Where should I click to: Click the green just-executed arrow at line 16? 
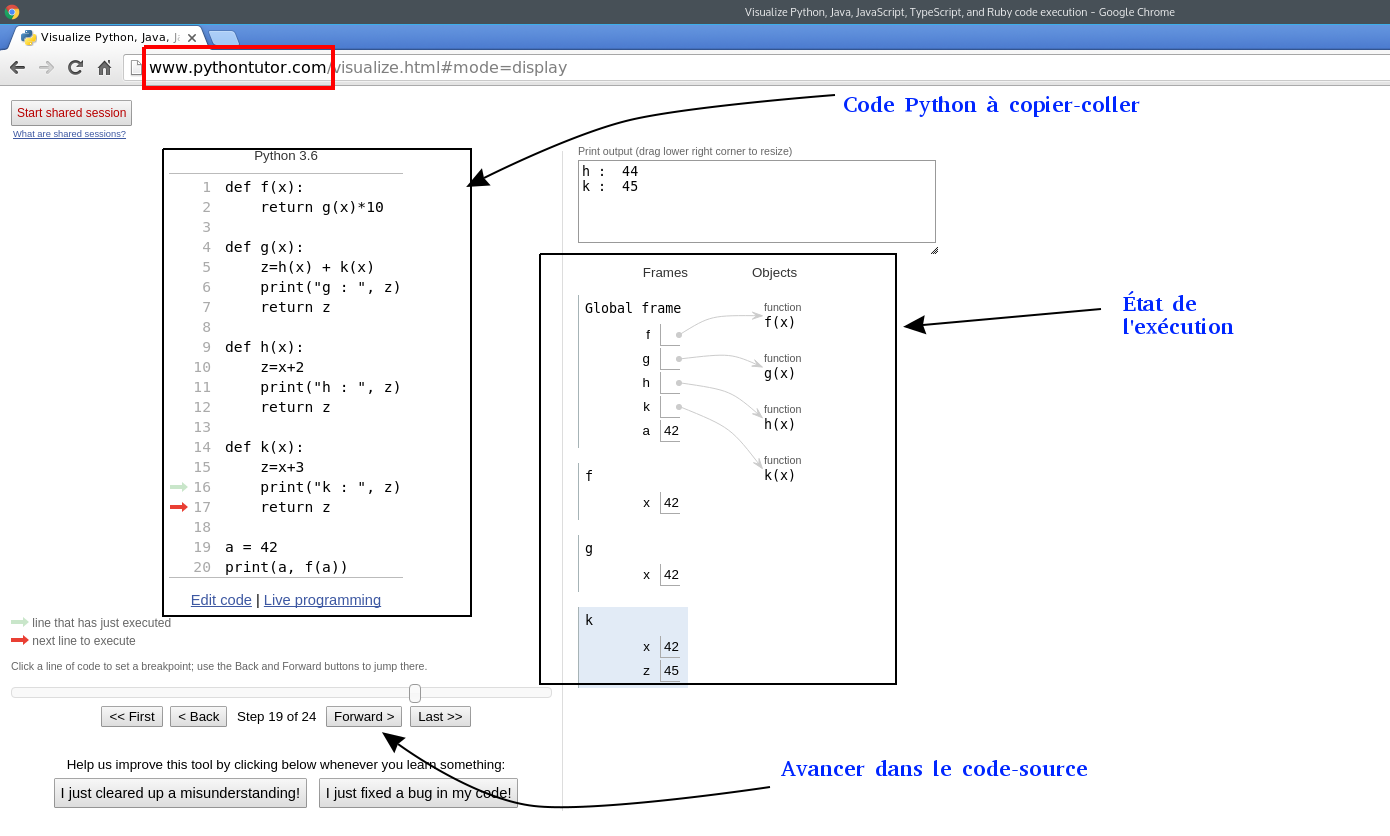point(179,487)
